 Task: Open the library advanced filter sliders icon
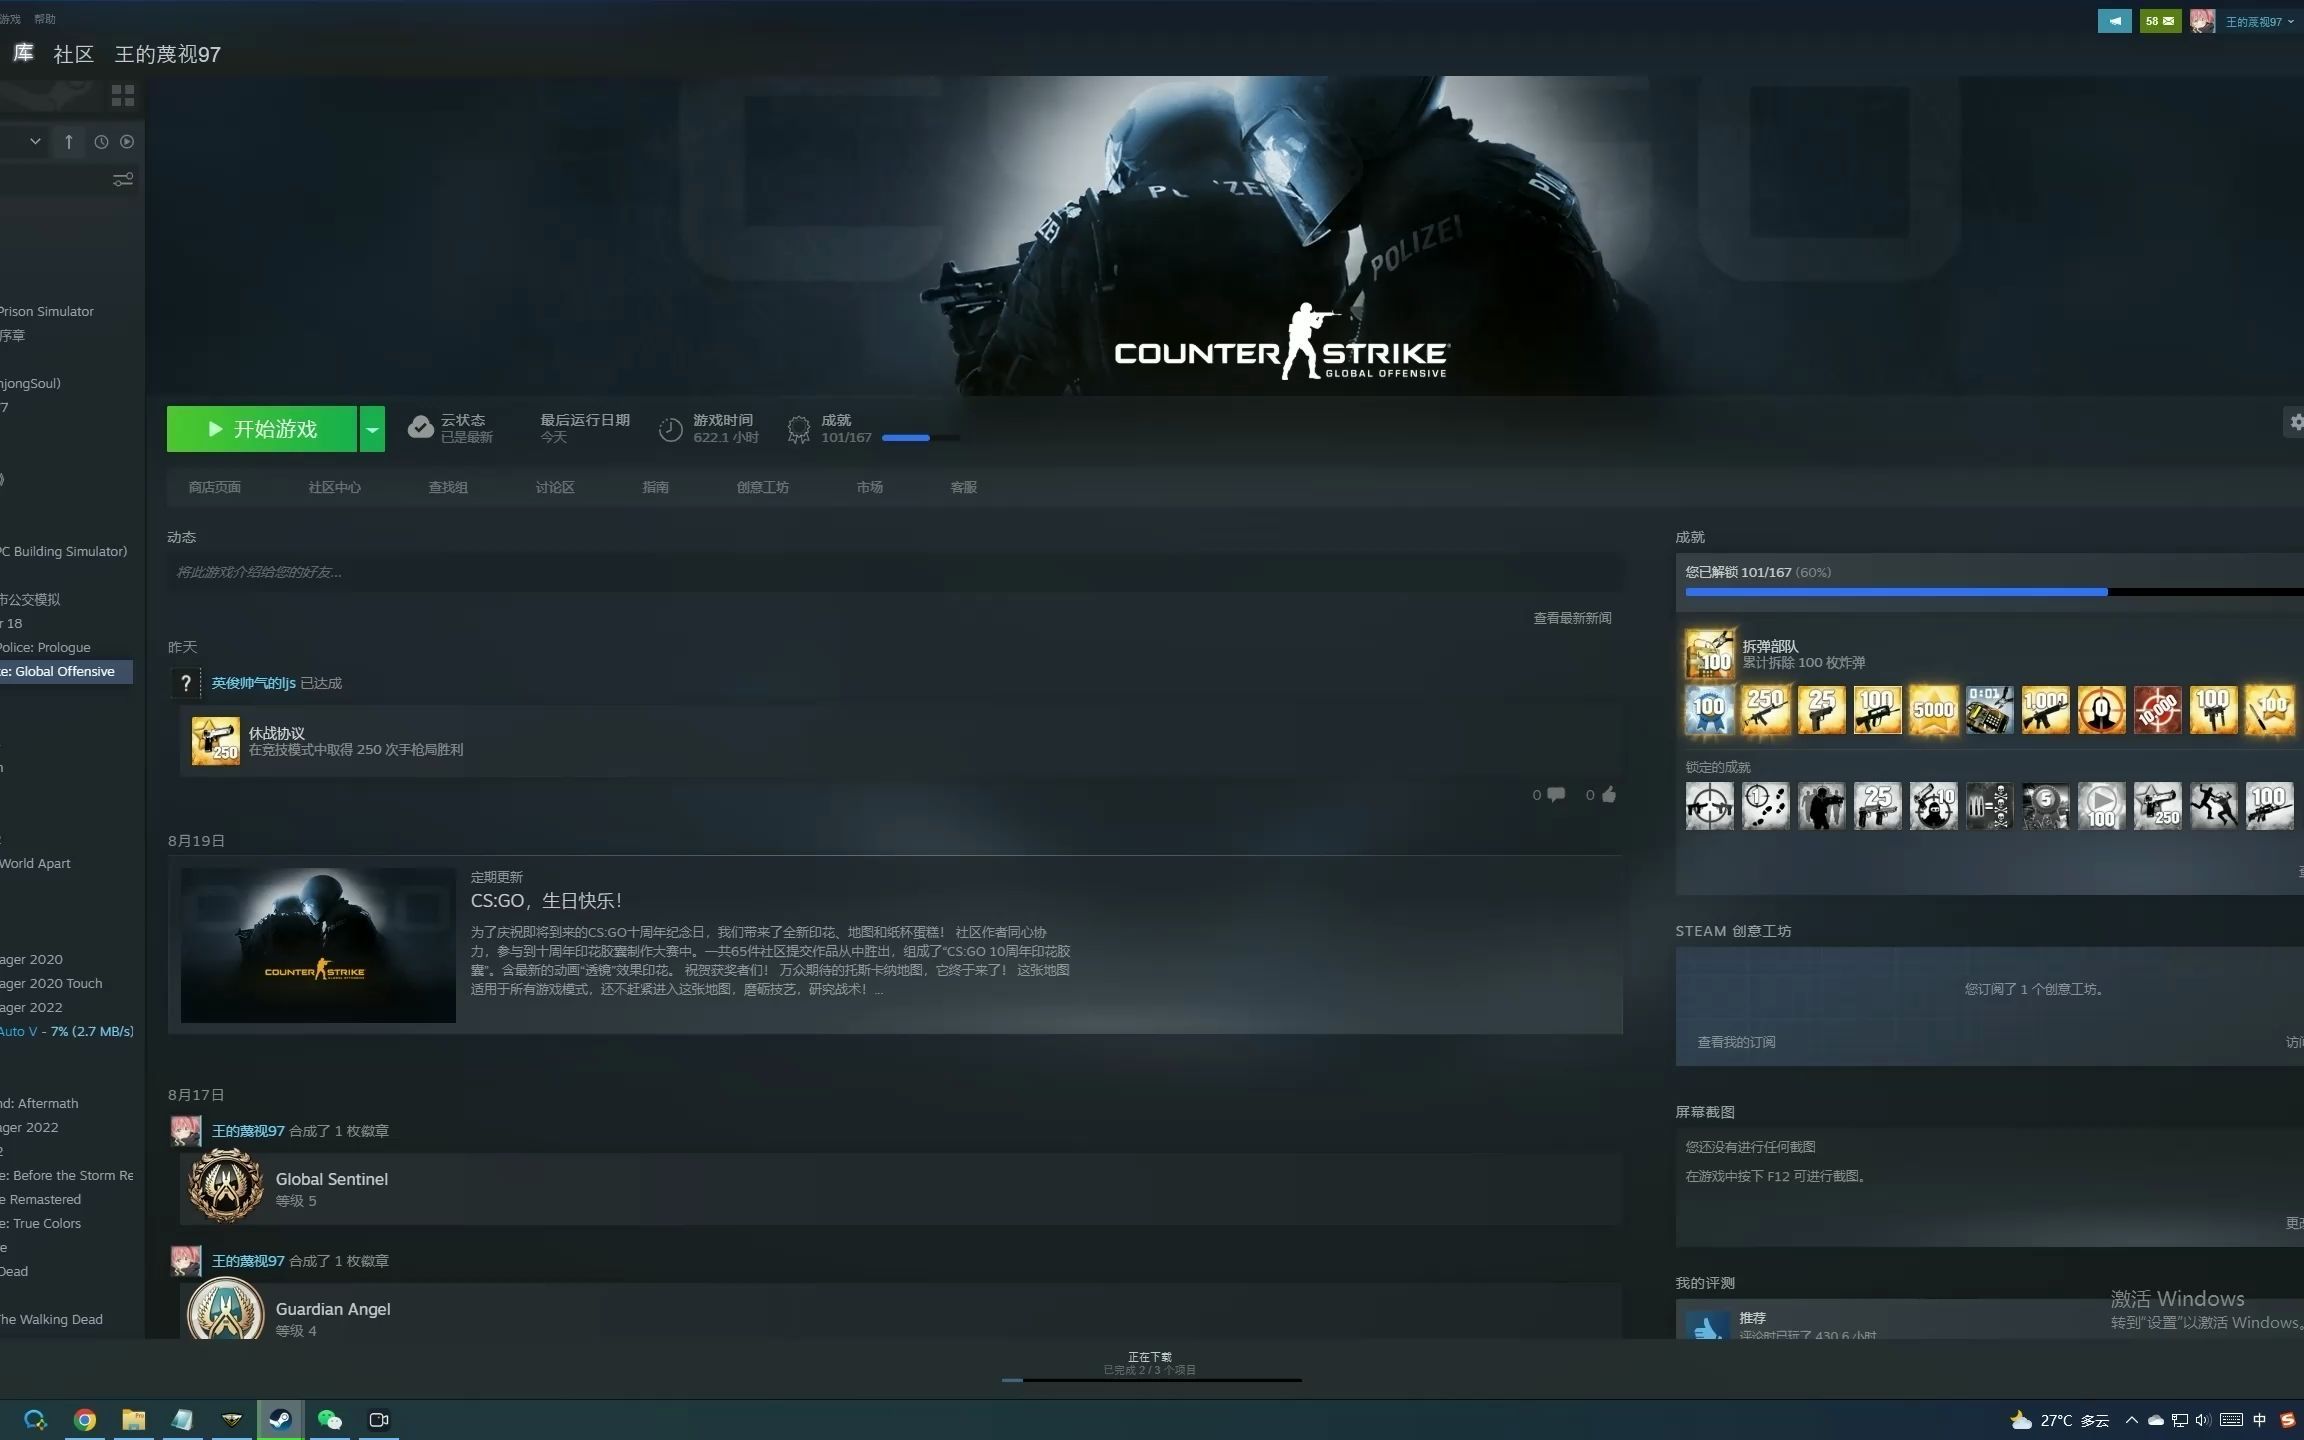[123, 180]
